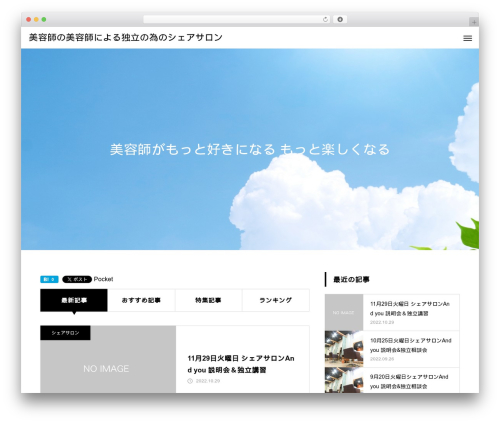Click the yellow minimize window button
The image size is (500, 423).
coord(36,19)
